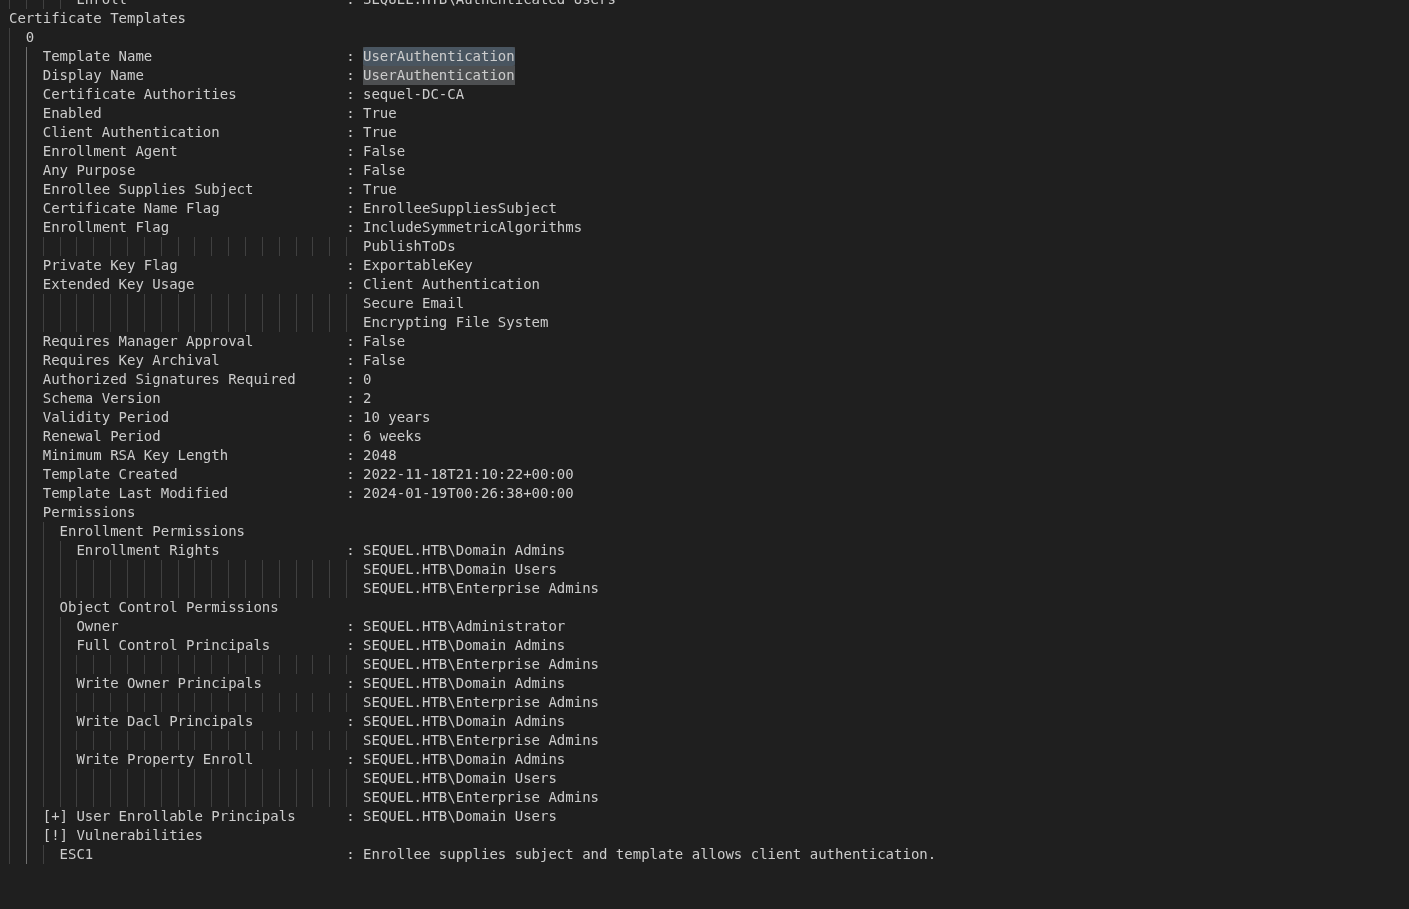Click the 'Object Control Permissions' subheading
The height and width of the screenshot is (909, 1409).
169,607
